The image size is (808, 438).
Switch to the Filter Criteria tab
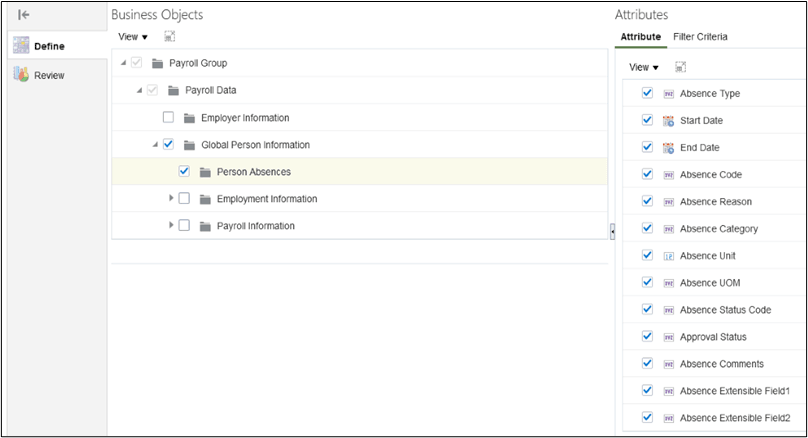[x=700, y=37]
